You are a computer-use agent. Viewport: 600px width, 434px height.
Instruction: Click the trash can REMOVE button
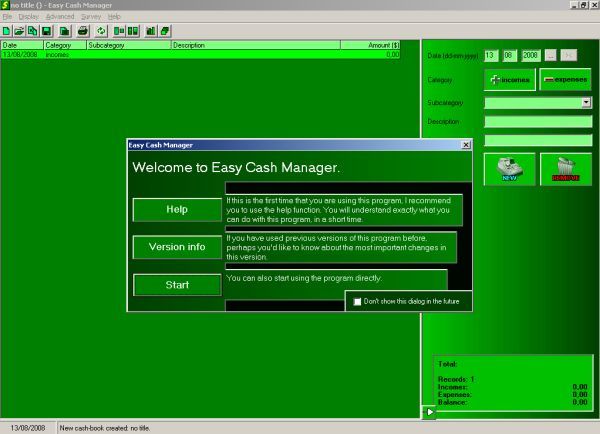click(566, 169)
